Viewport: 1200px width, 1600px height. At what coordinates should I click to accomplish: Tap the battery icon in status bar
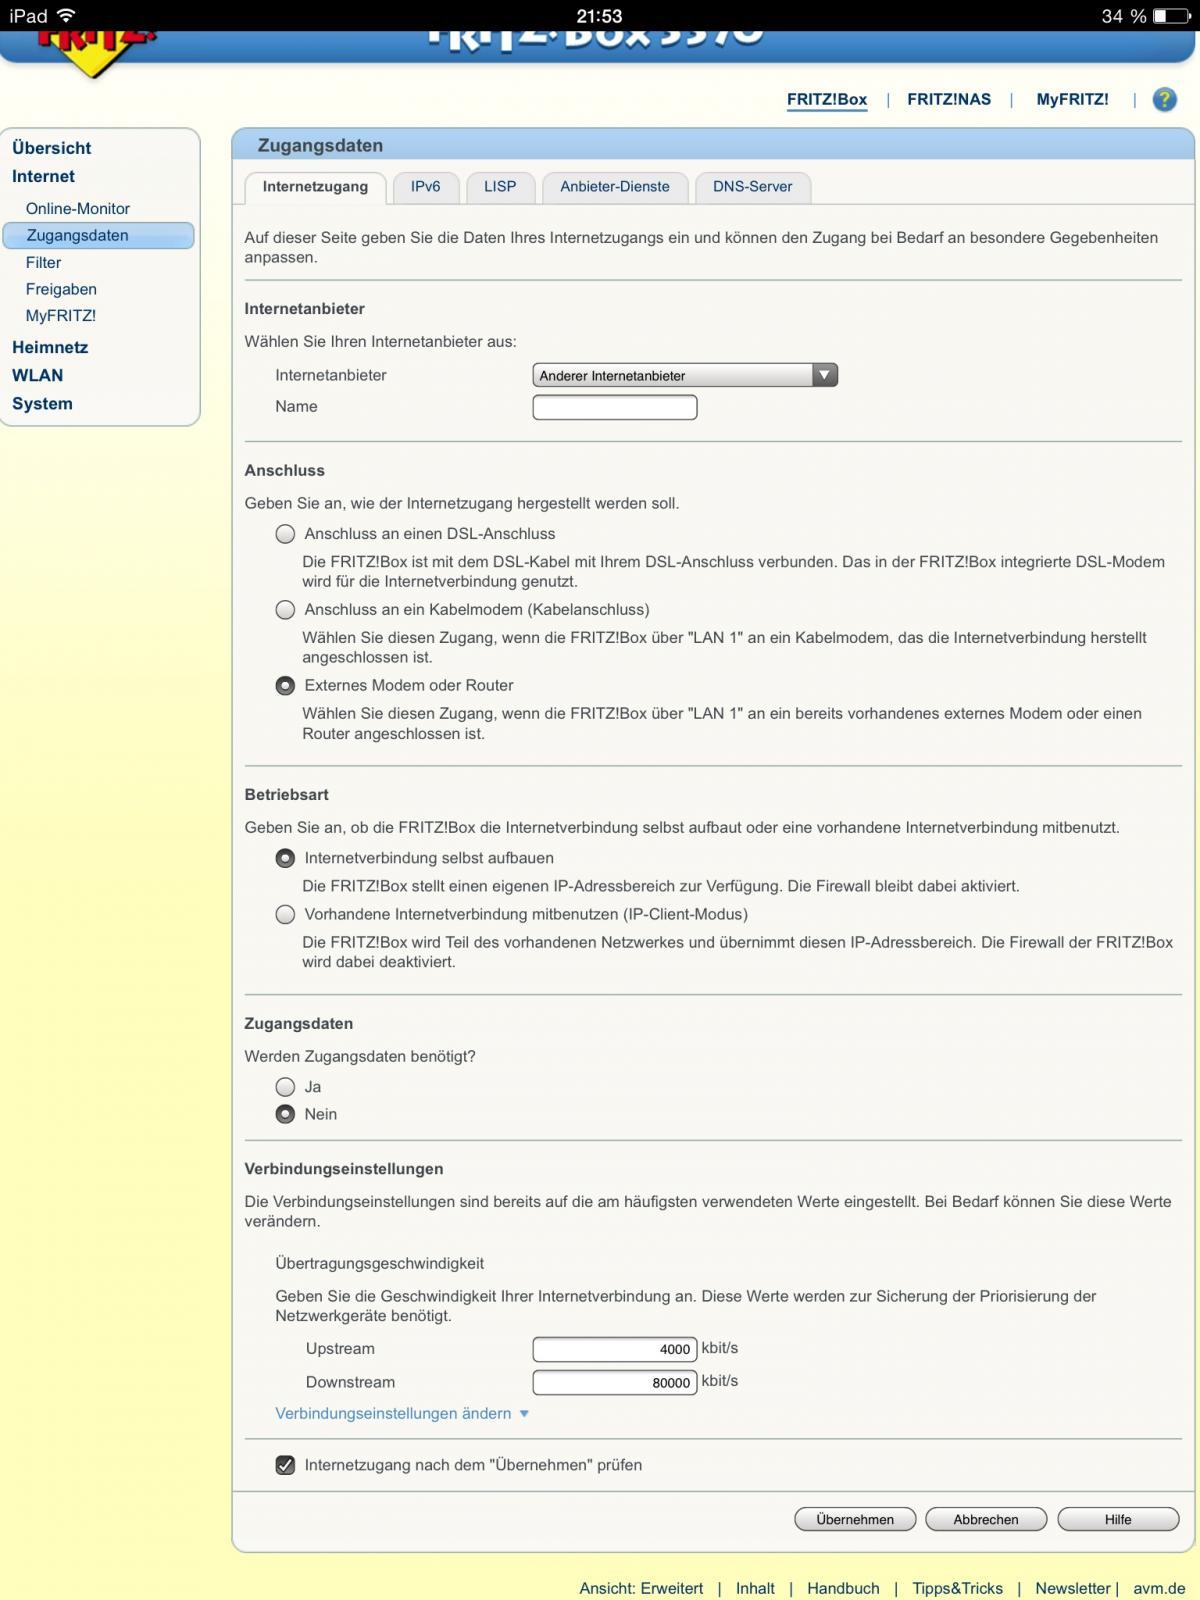(1172, 16)
